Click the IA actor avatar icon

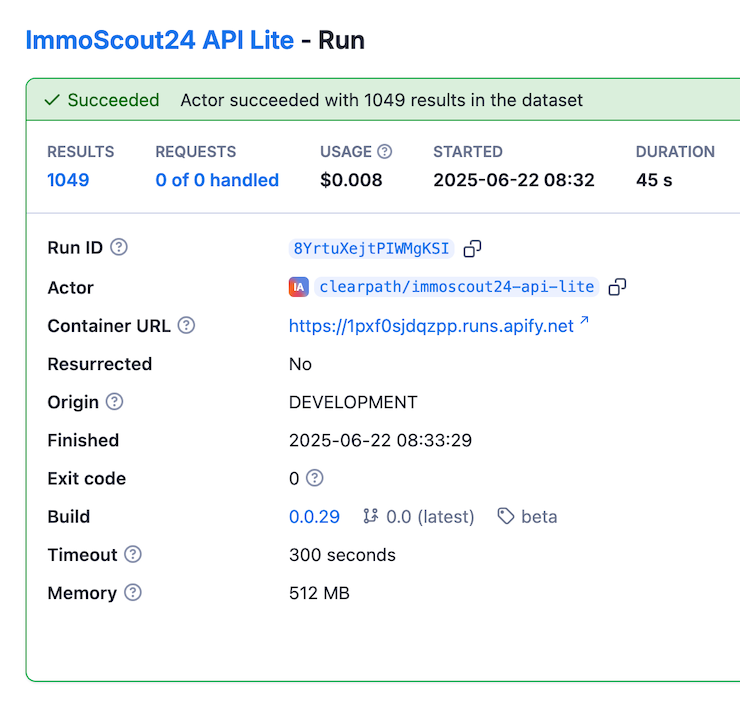(x=299, y=287)
